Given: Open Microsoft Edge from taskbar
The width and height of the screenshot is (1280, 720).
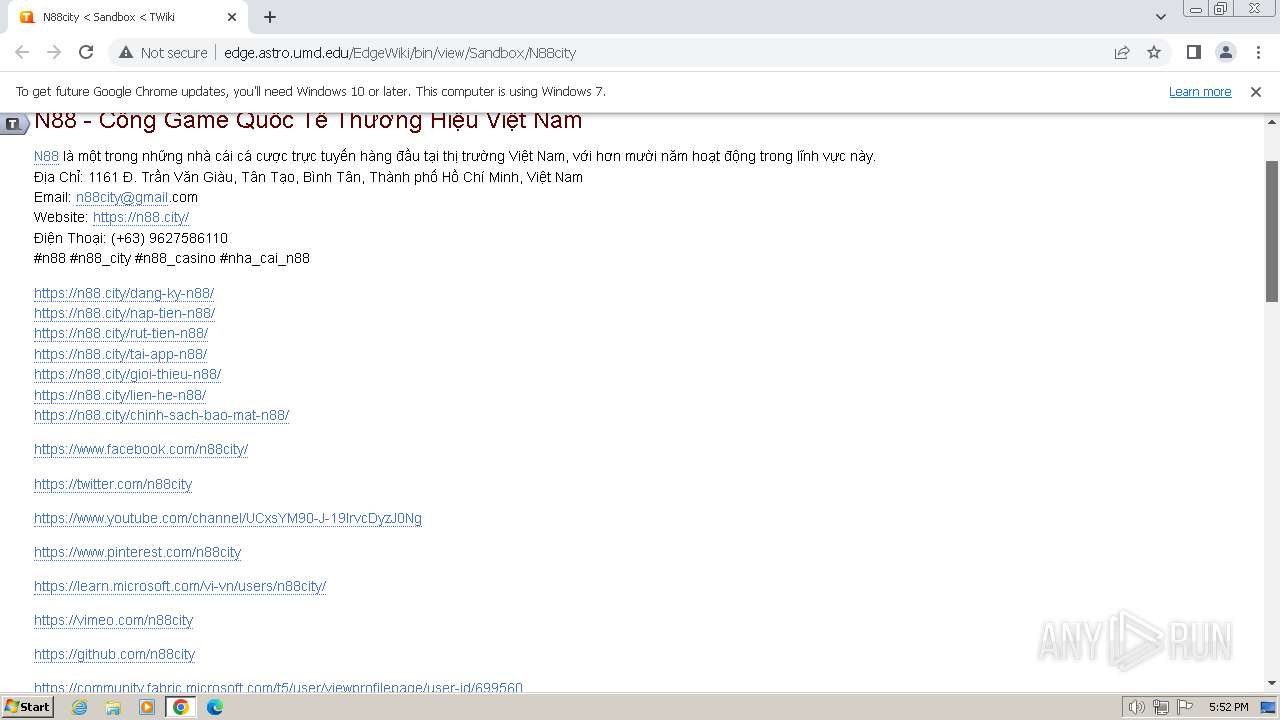Looking at the screenshot, I should (x=214, y=707).
